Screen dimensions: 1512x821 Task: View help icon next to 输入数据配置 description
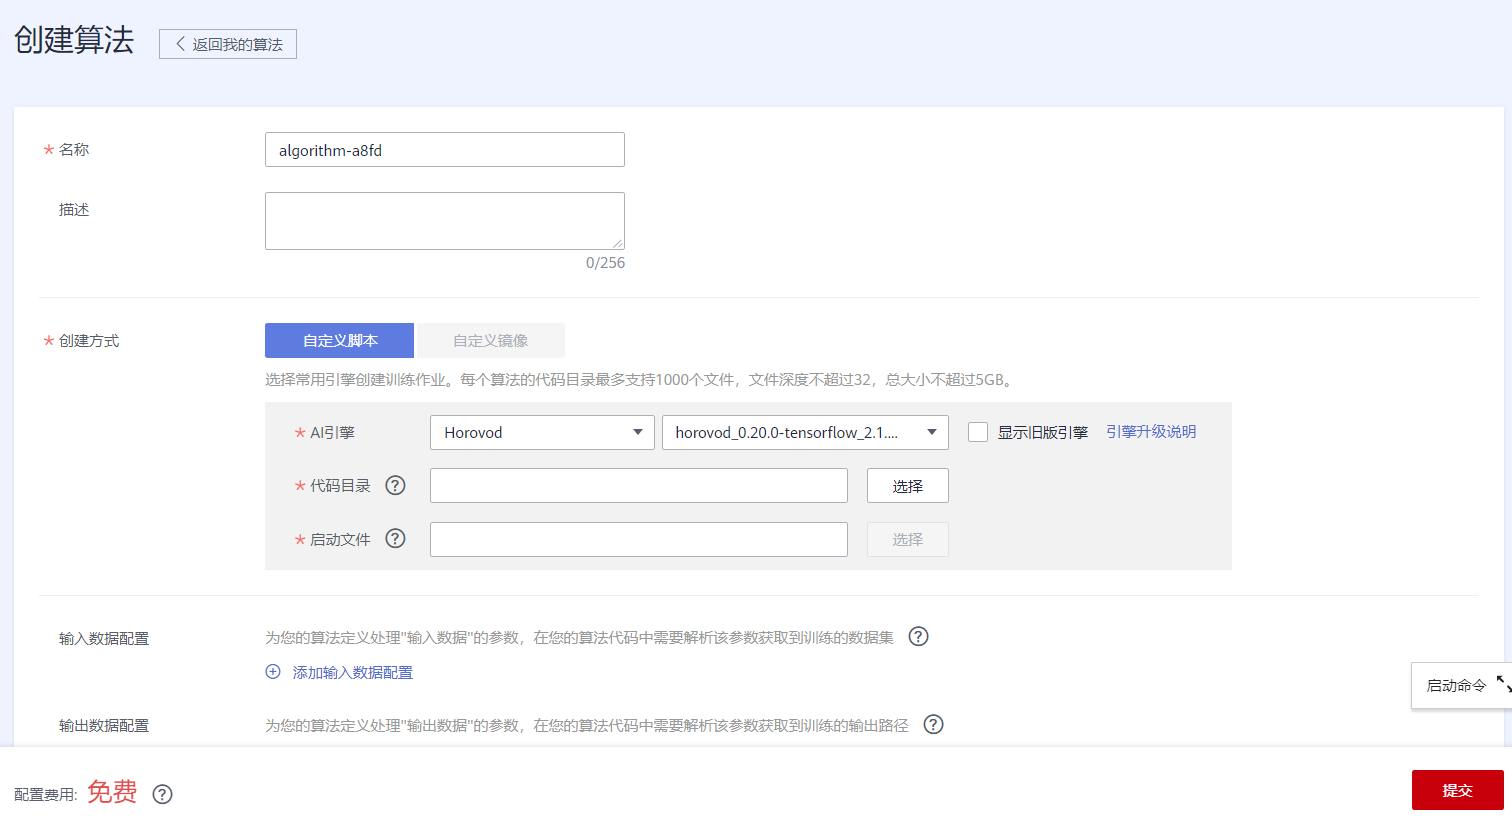tap(918, 636)
